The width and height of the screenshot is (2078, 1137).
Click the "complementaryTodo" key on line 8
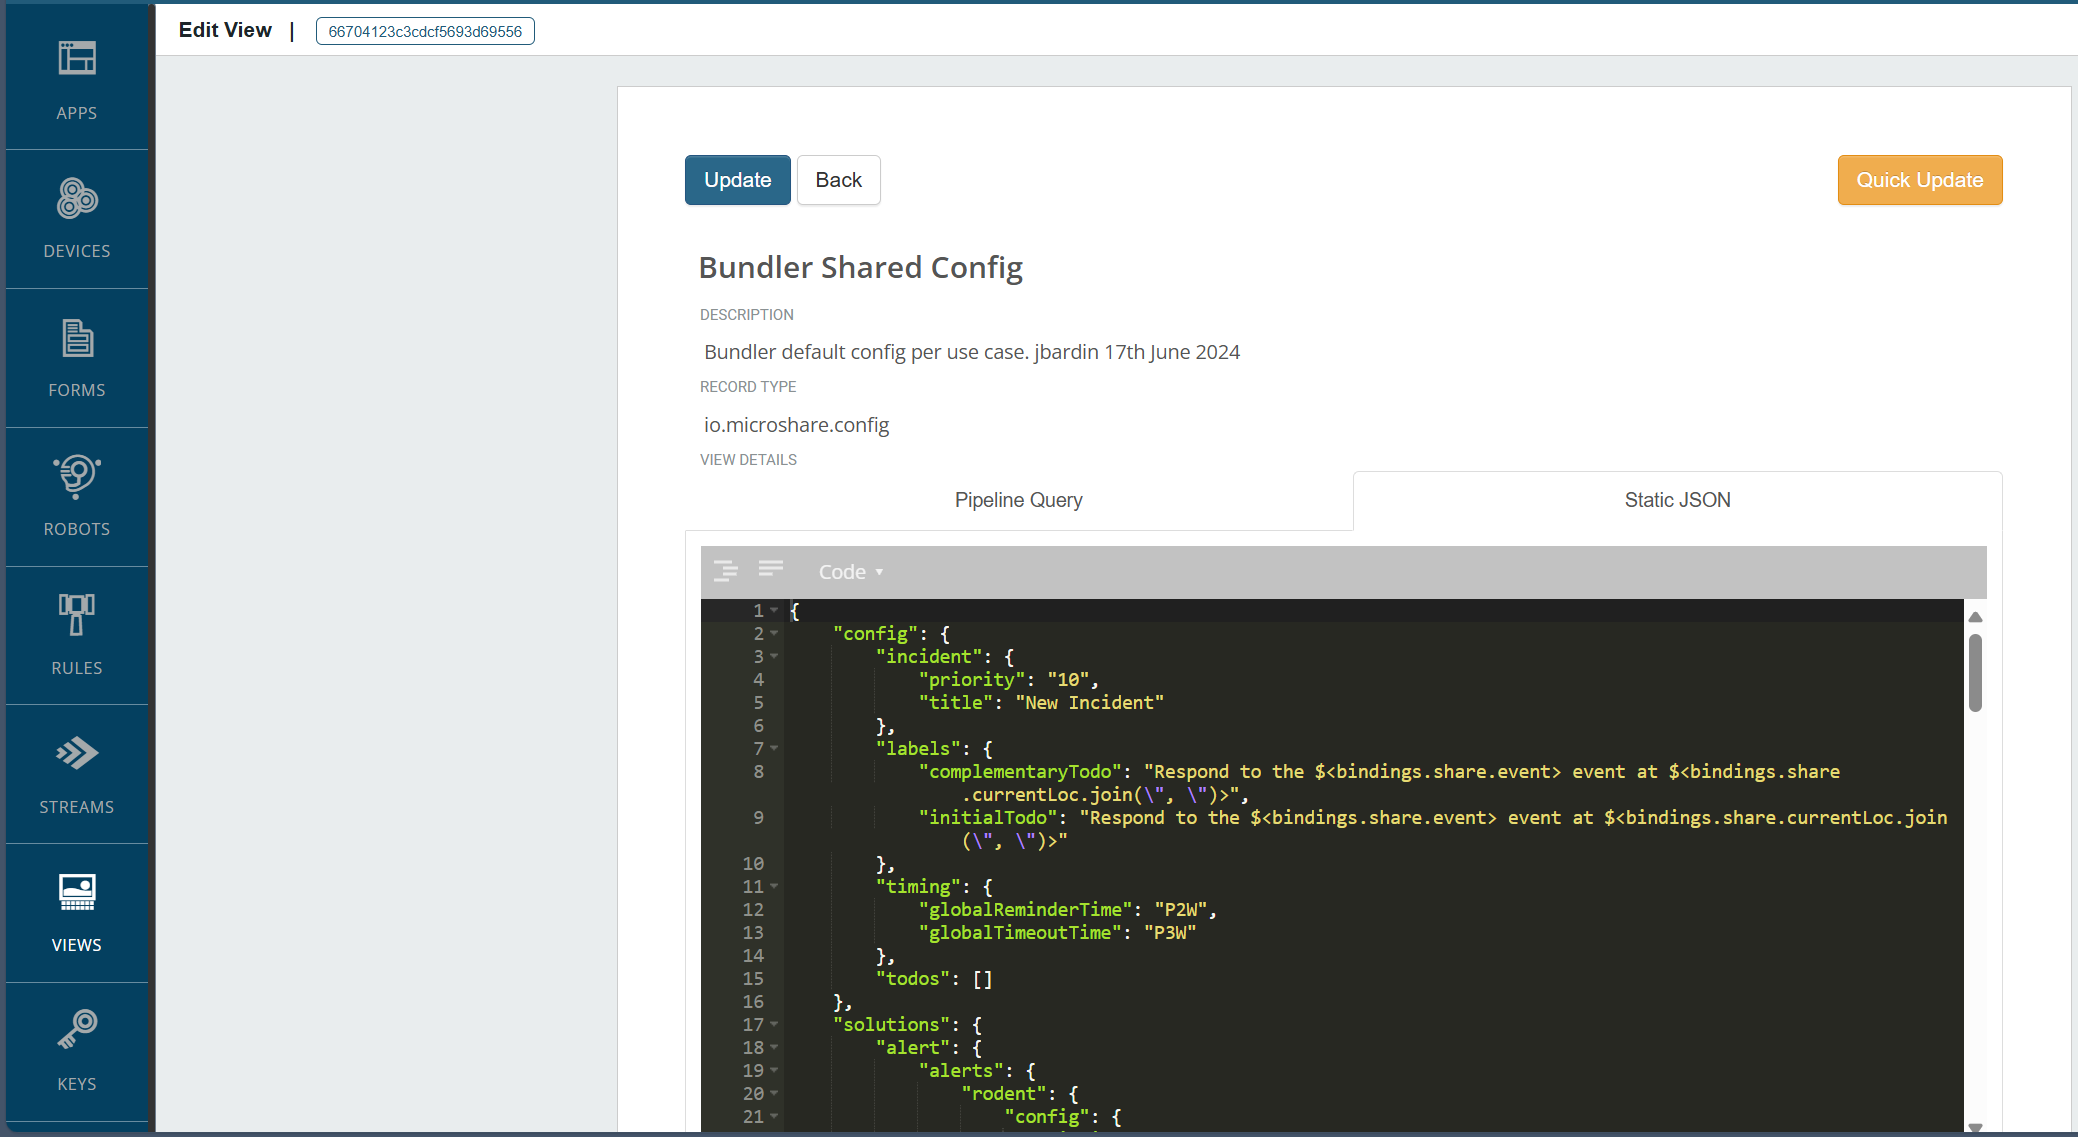coord(1020,771)
